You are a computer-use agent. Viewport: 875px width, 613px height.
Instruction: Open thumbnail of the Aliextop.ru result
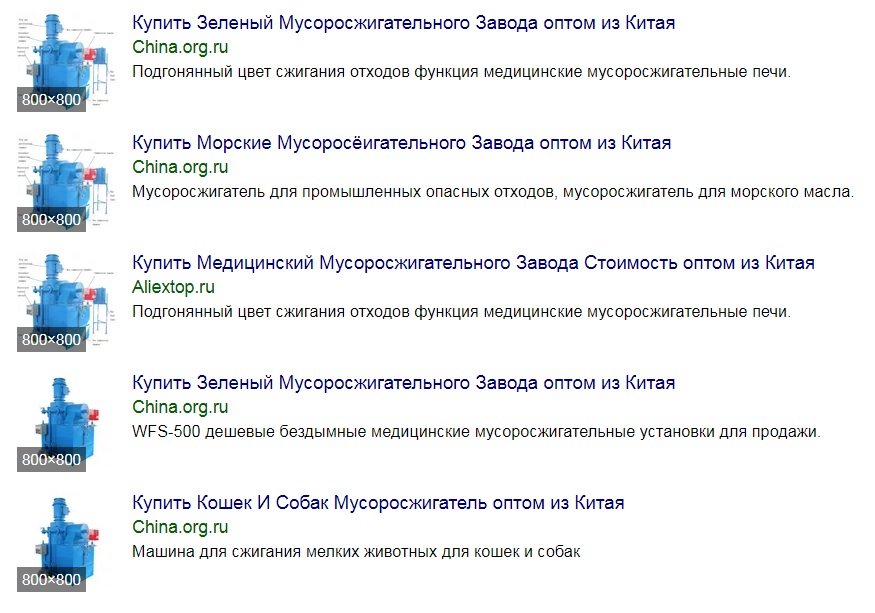pos(66,301)
